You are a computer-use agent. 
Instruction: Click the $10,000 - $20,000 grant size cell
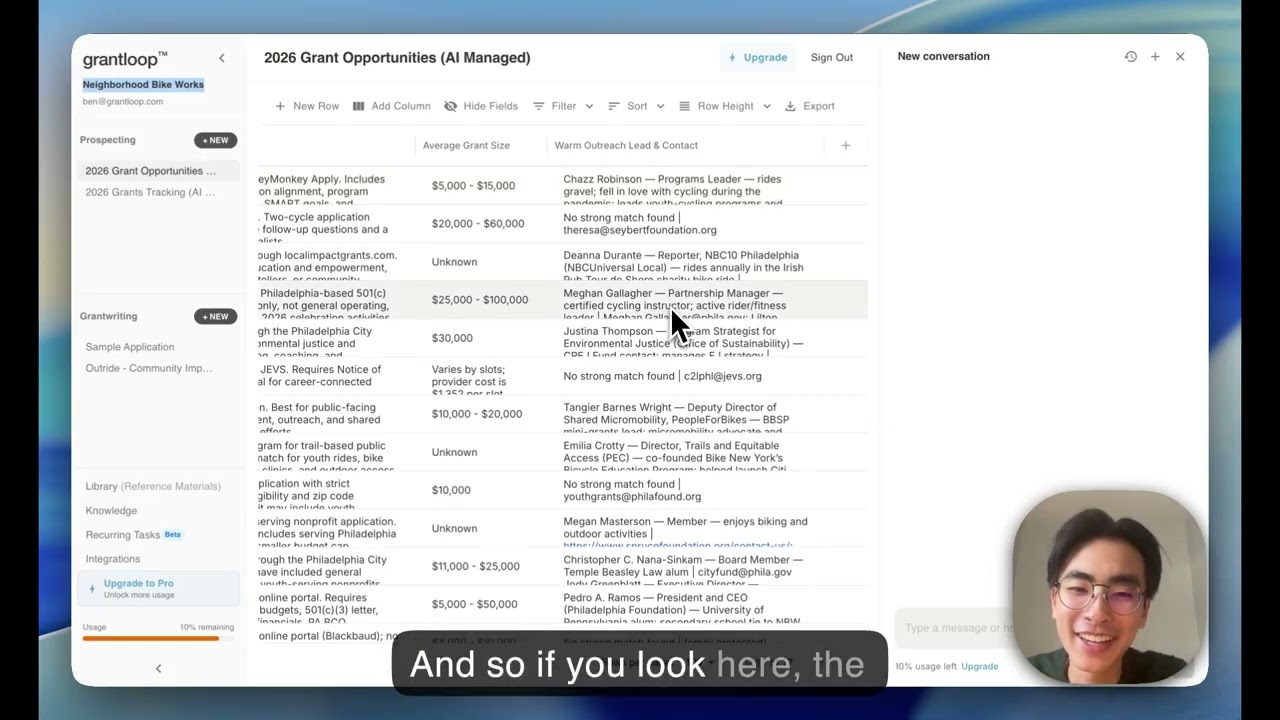(x=481, y=414)
